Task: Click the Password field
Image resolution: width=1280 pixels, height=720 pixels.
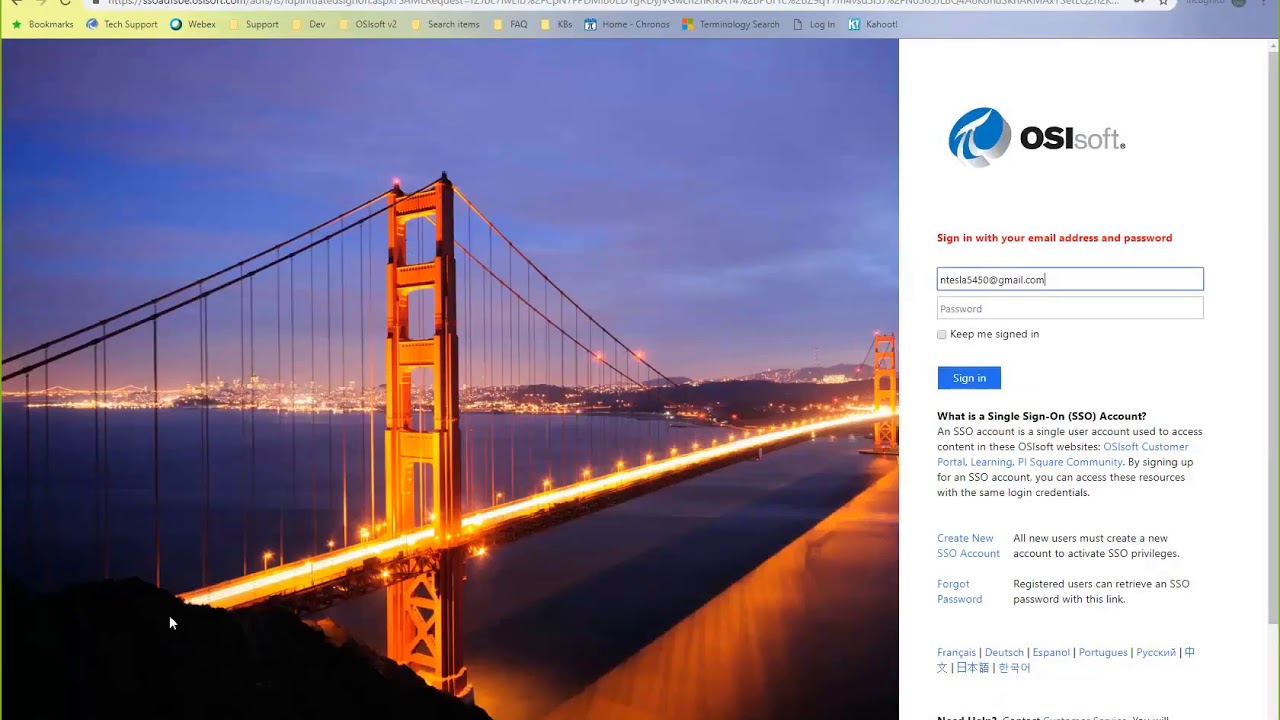Action: (1070, 308)
